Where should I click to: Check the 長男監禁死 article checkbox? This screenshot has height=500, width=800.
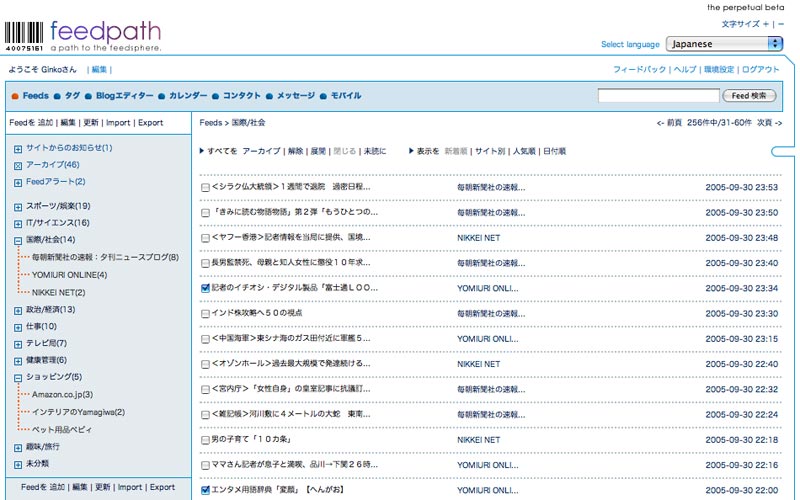pos(205,263)
